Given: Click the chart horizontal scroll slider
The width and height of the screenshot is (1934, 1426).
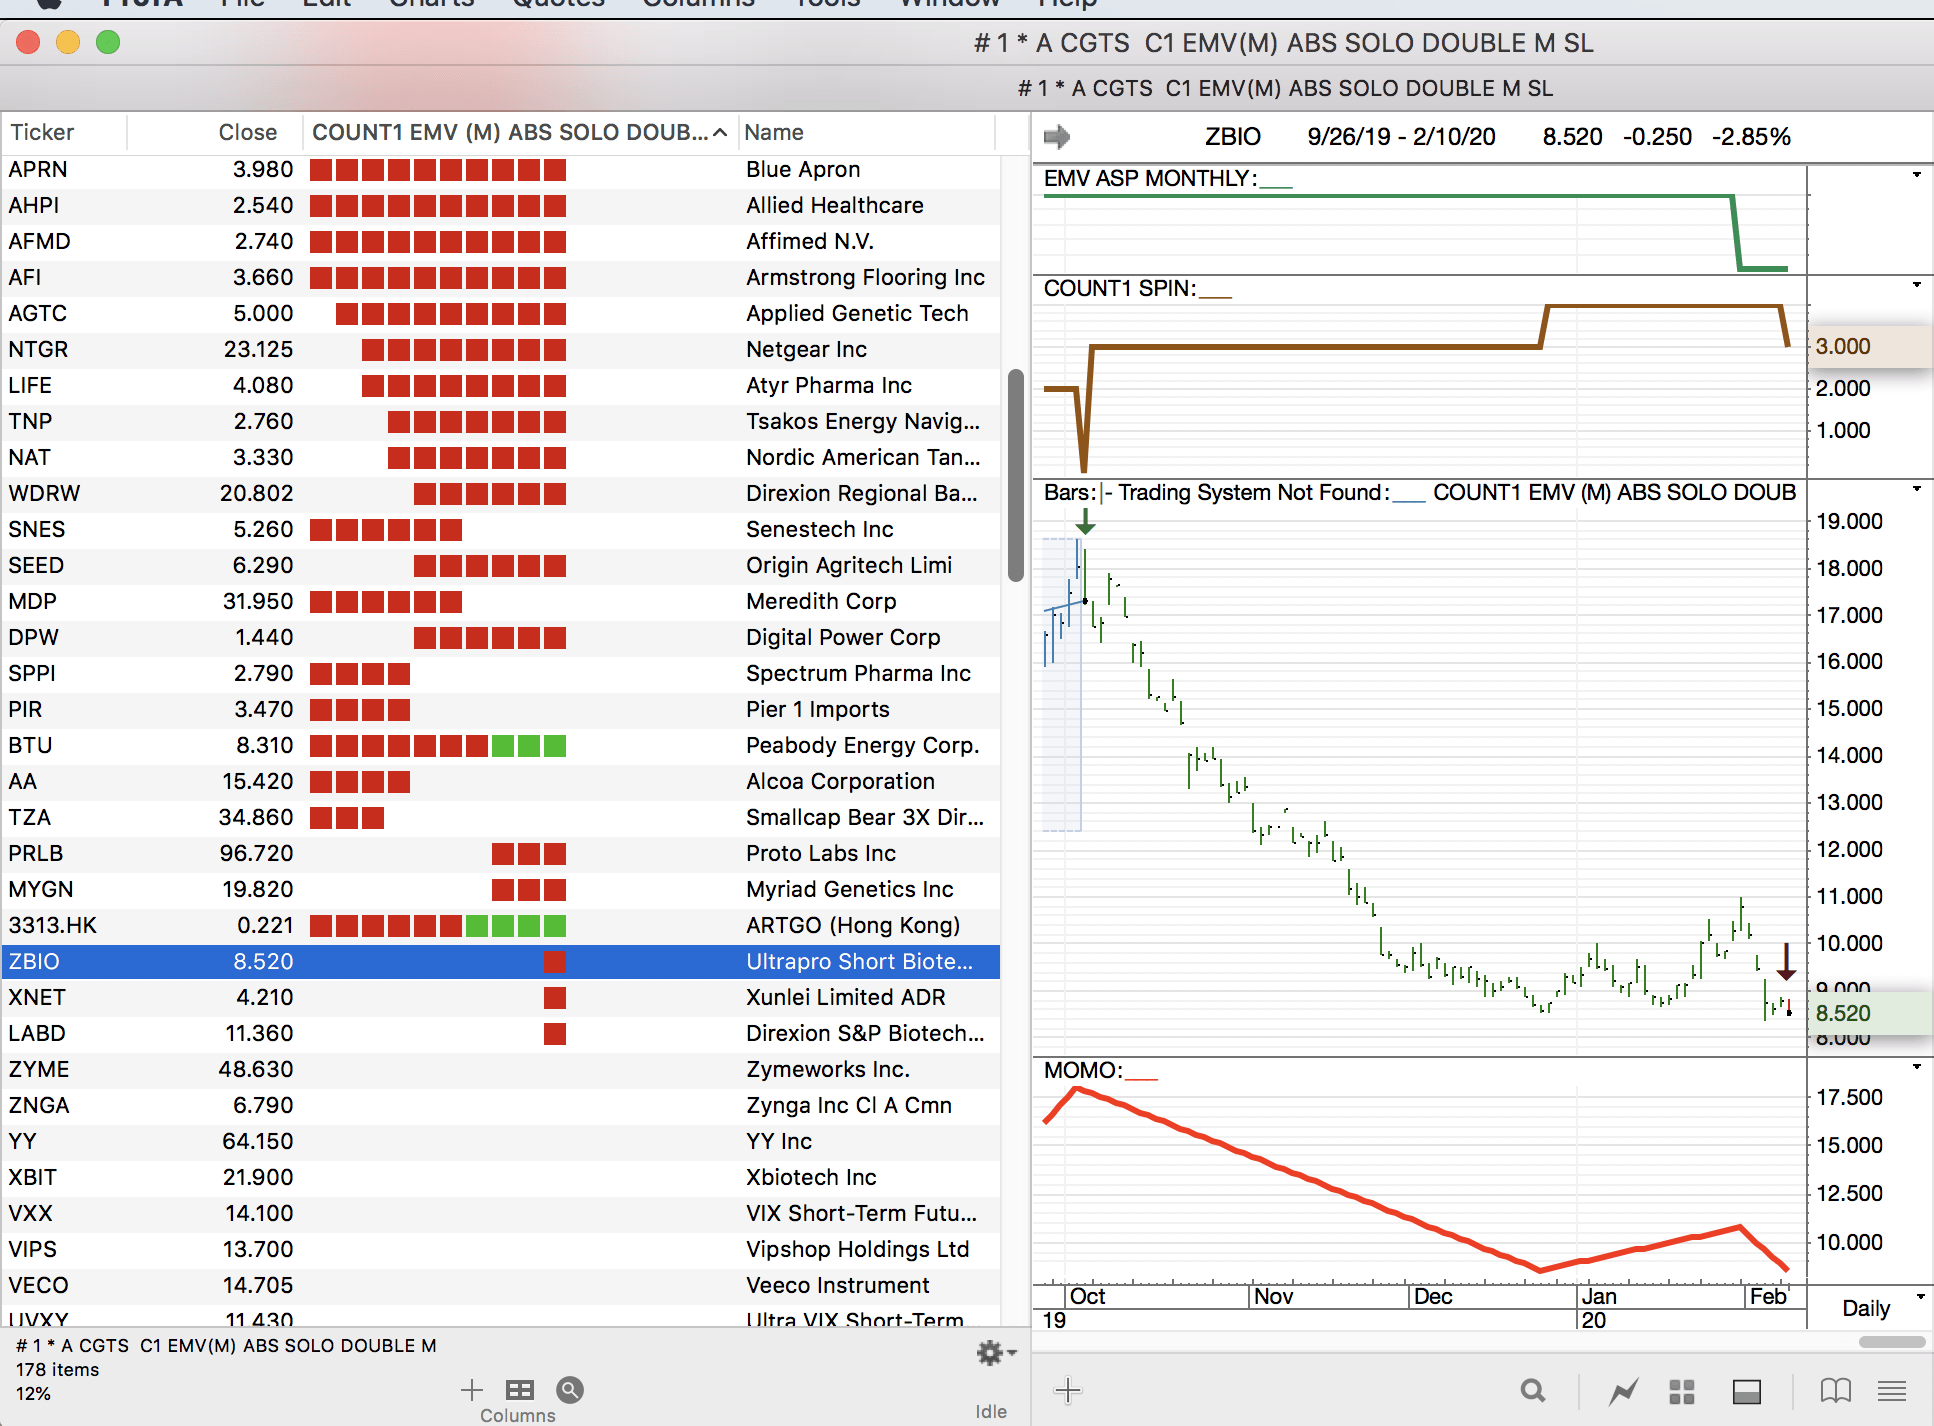Looking at the screenshot, I should [x=1891, y=1342].
